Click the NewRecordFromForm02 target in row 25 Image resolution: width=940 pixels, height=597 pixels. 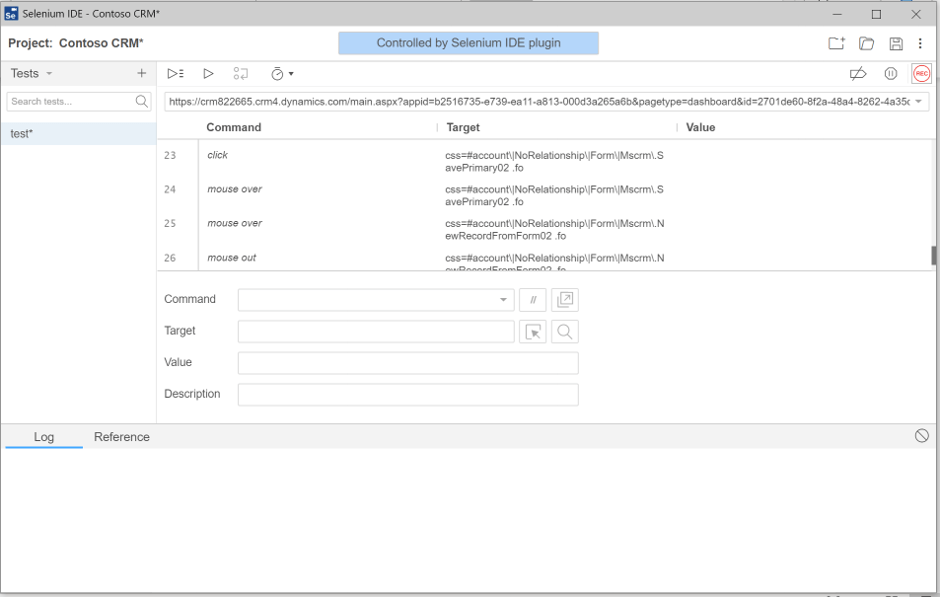[x=555, y=230]
